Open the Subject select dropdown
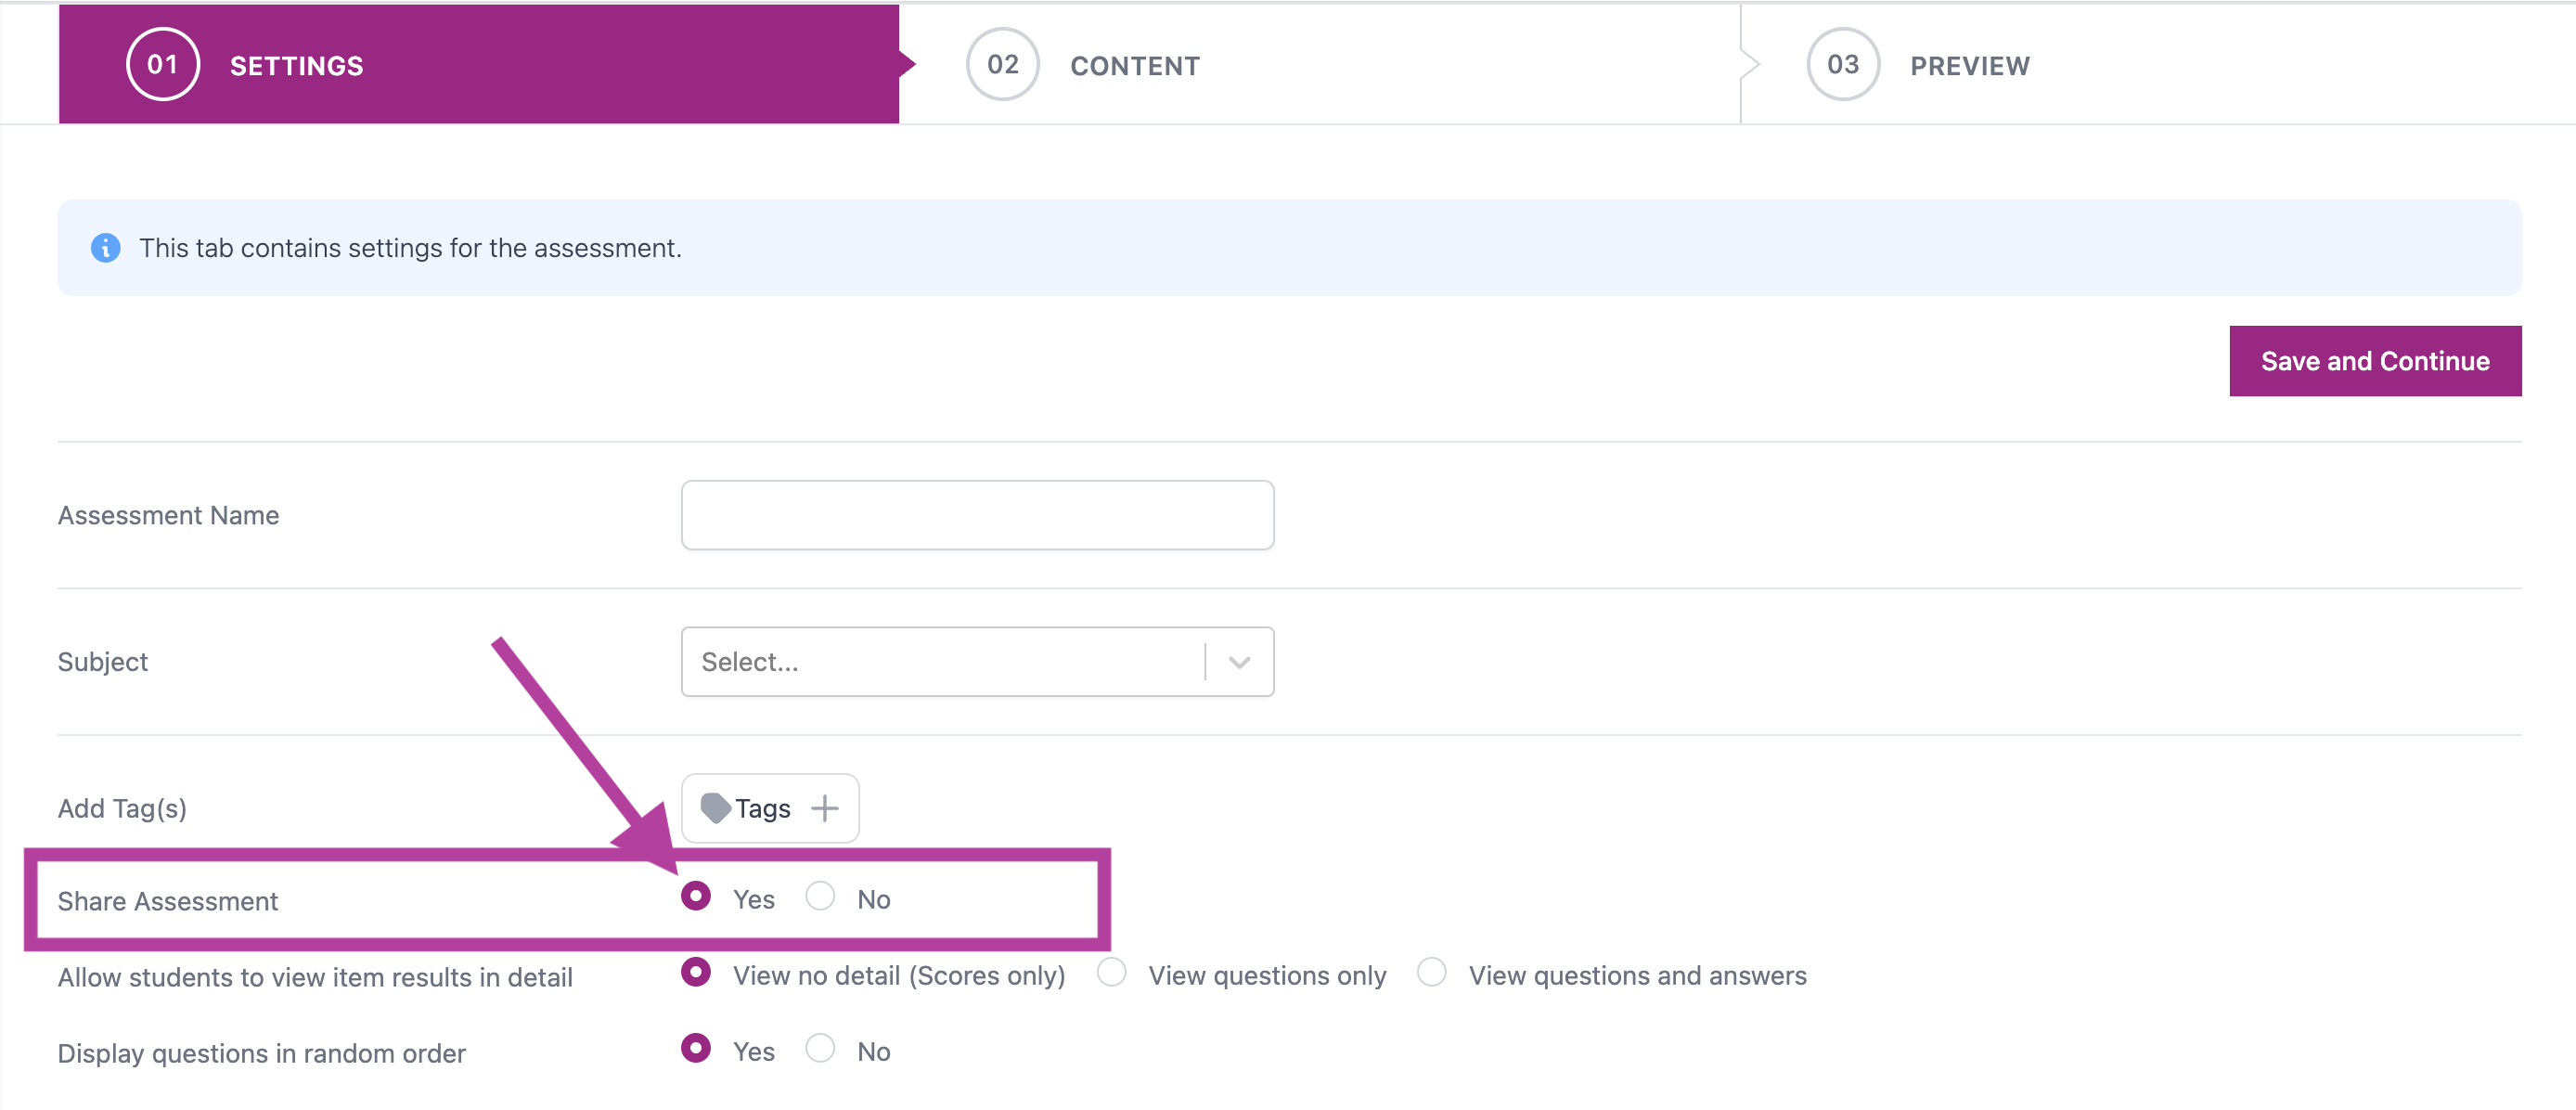 [x=977, y=662]
